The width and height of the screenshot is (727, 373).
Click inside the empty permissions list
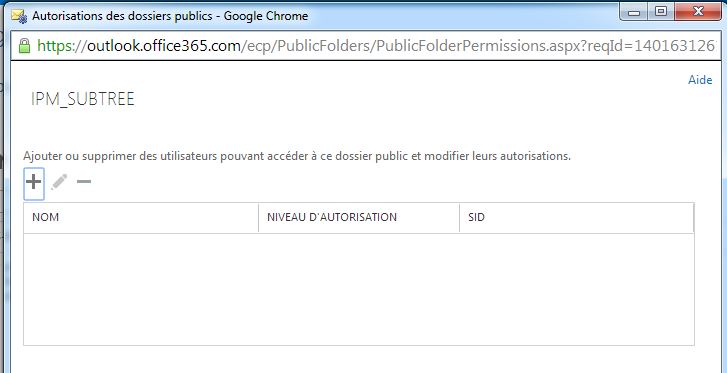coord(359,289)
